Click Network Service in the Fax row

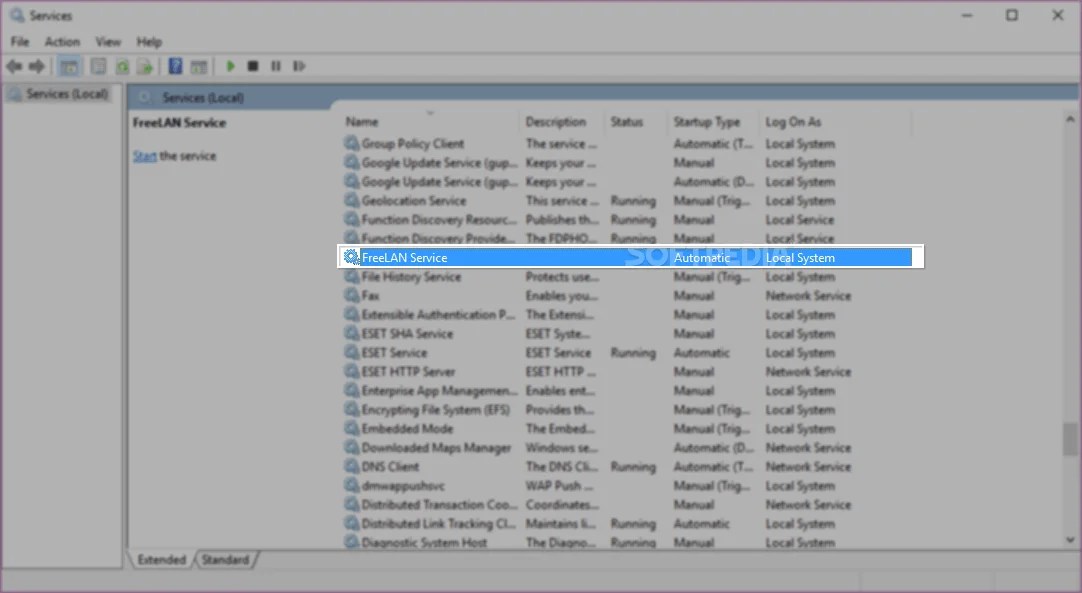coord(808,295)
